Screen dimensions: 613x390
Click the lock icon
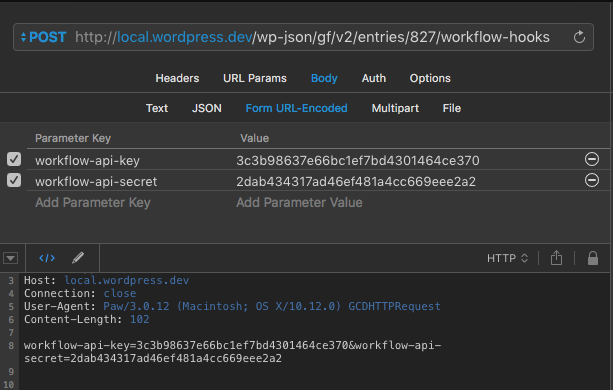coord(593,258)
